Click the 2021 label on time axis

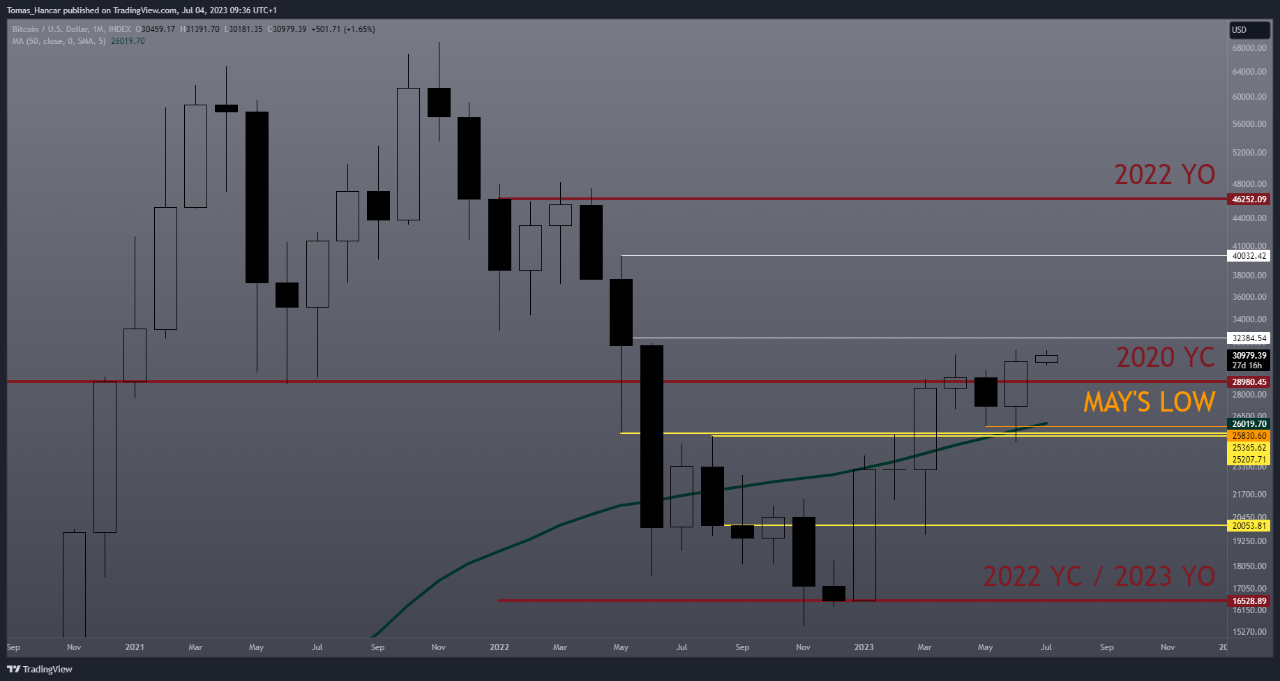135,647
